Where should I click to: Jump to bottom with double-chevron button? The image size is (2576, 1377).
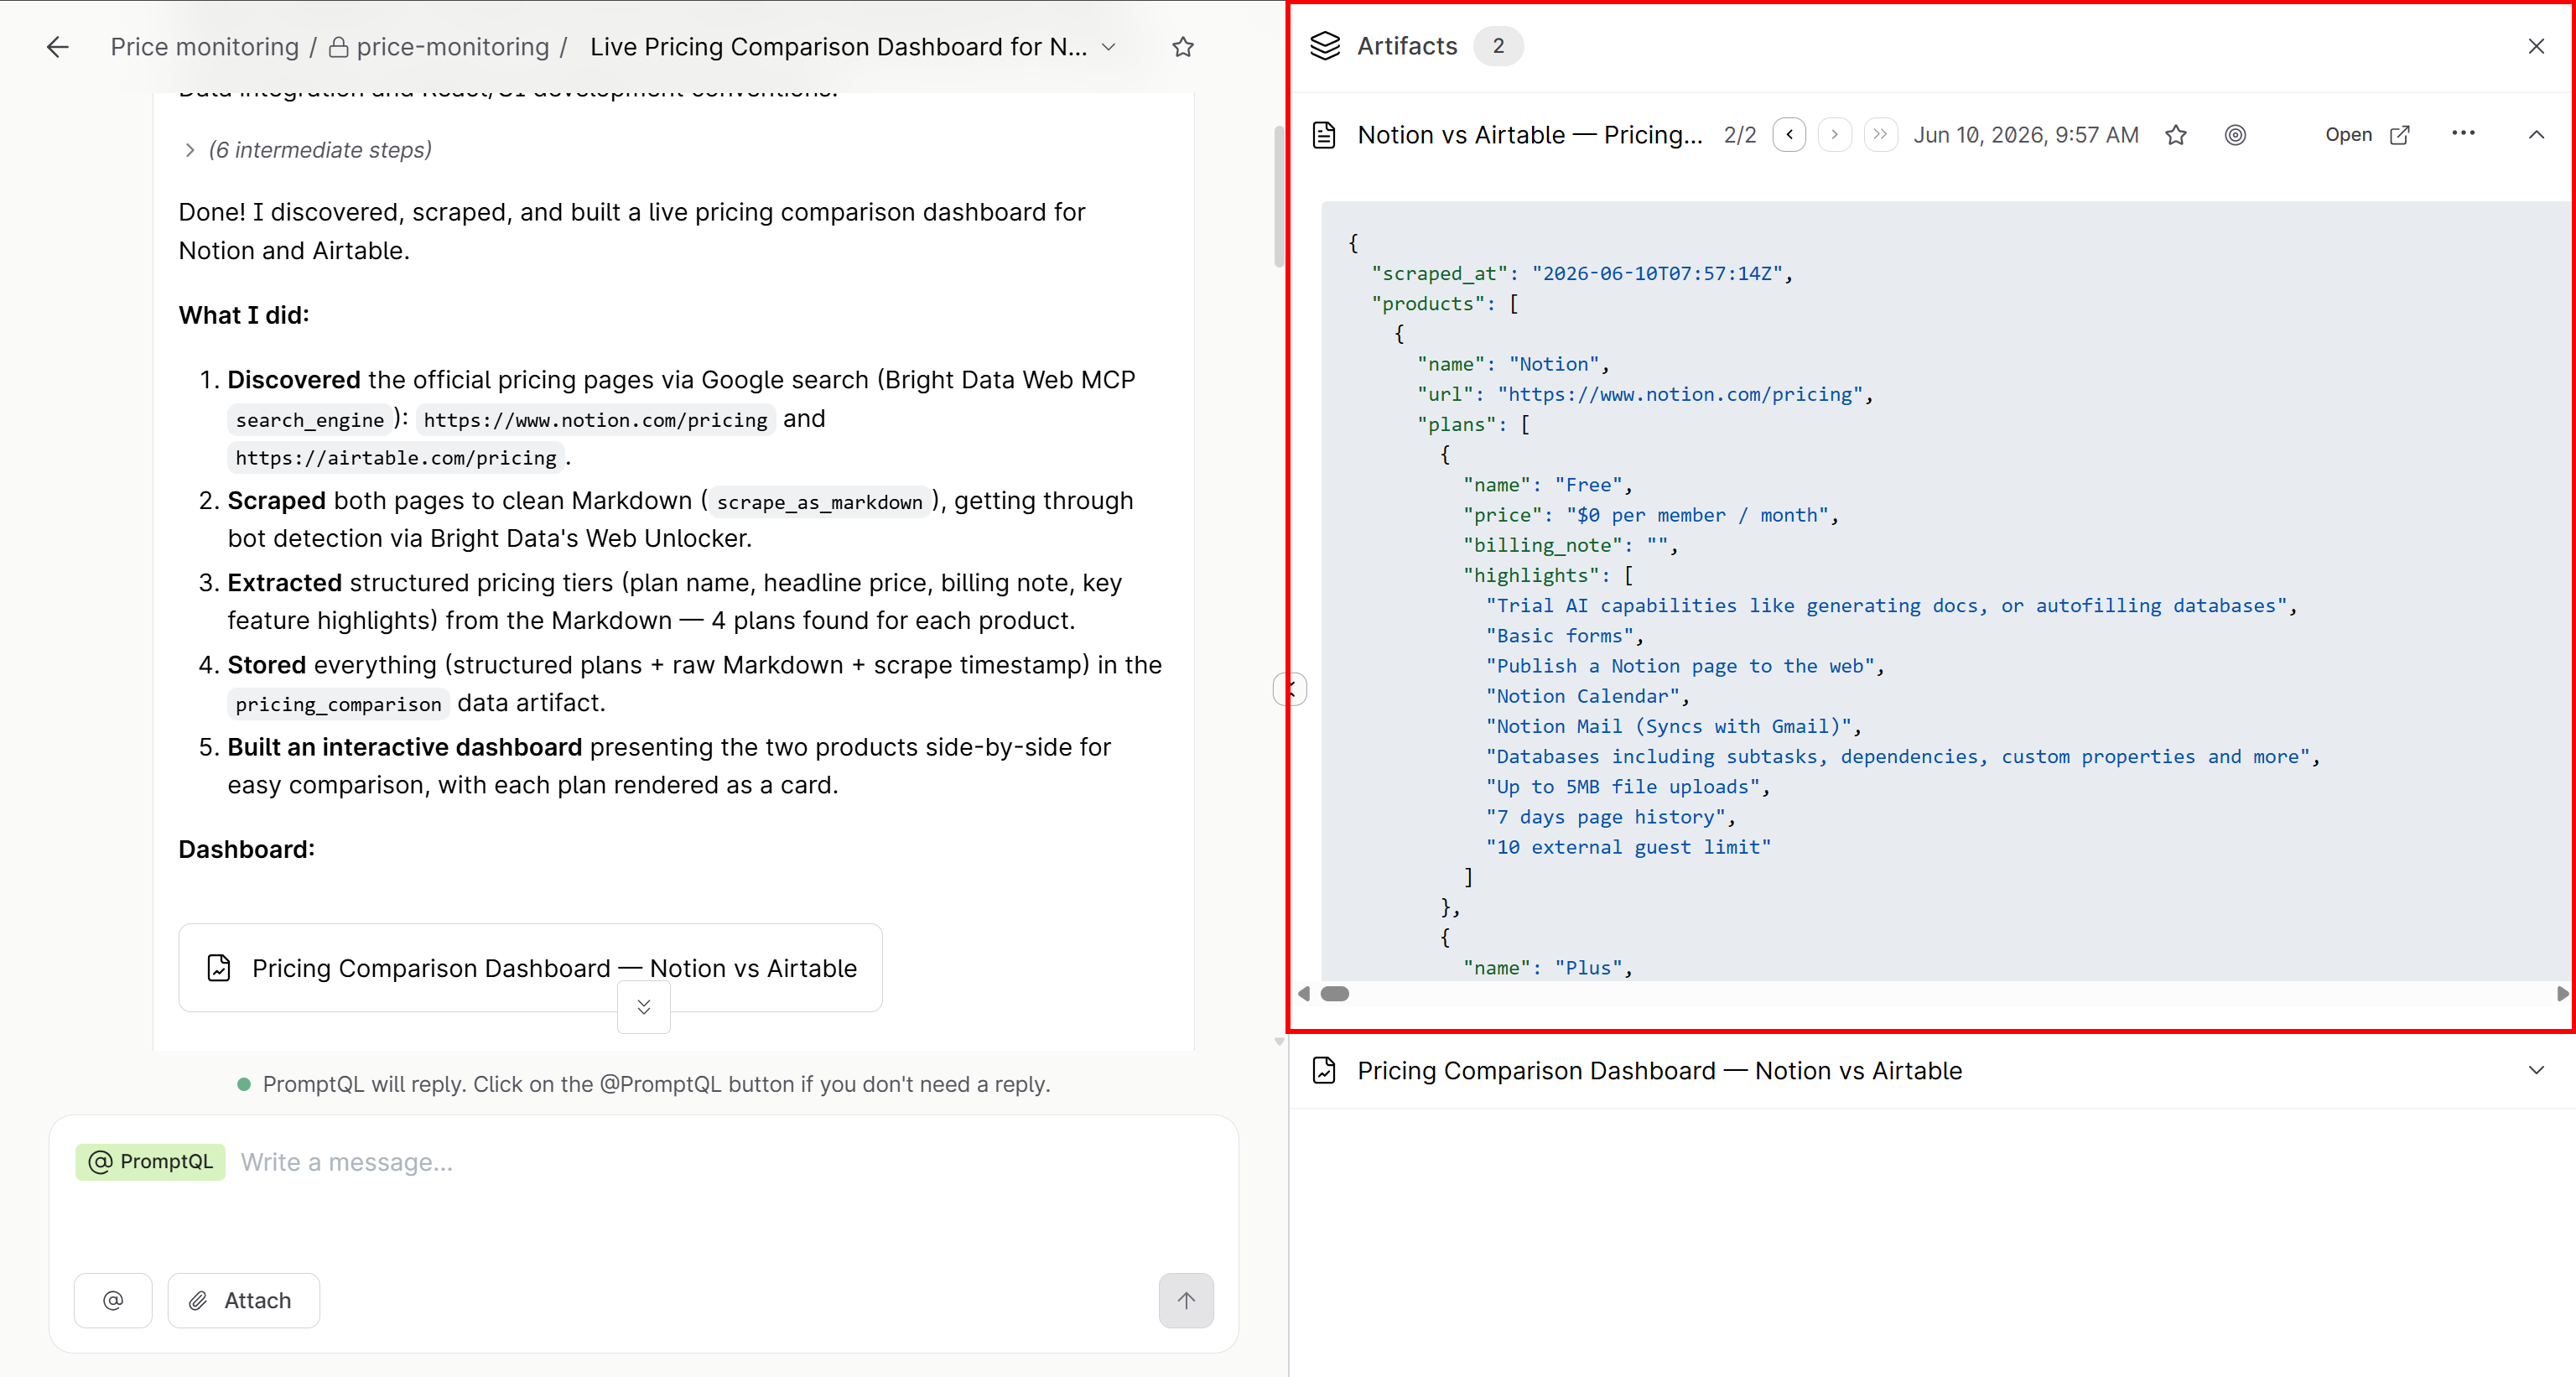(644, 1007)
